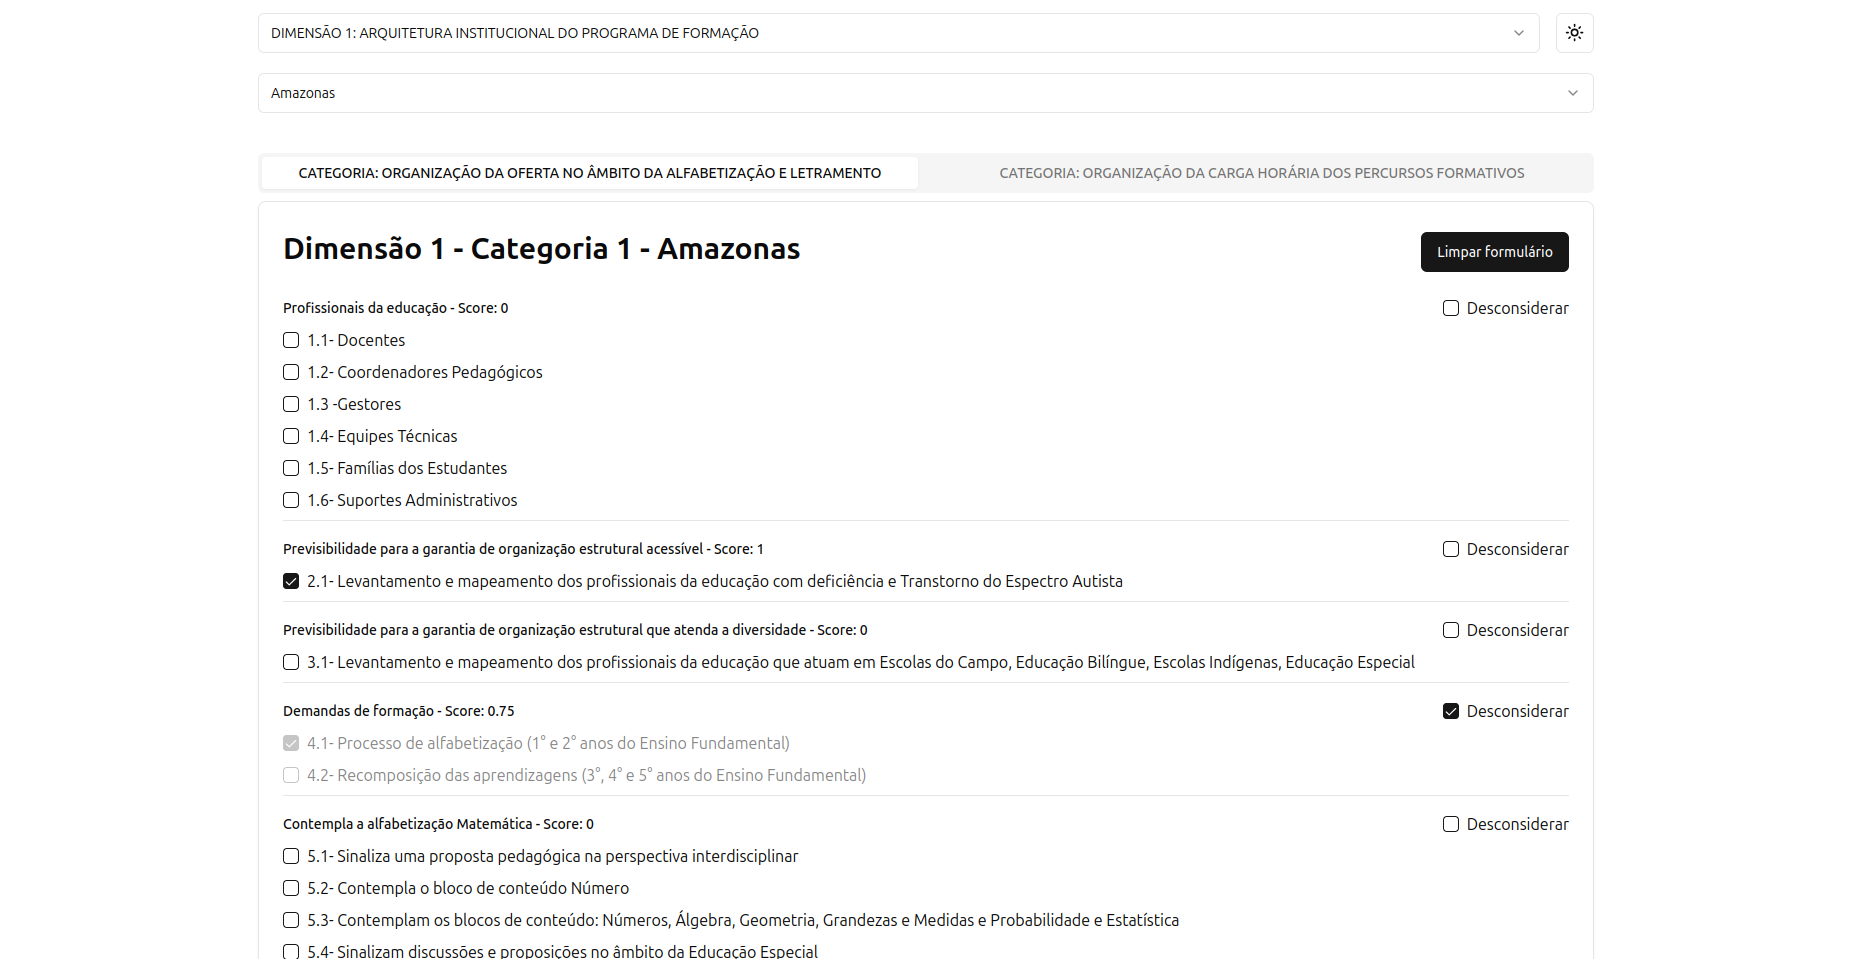The image size is (1851, 959).
Task: Tick 5.2 Contempla o bloco Número
Action: point(291,888)
